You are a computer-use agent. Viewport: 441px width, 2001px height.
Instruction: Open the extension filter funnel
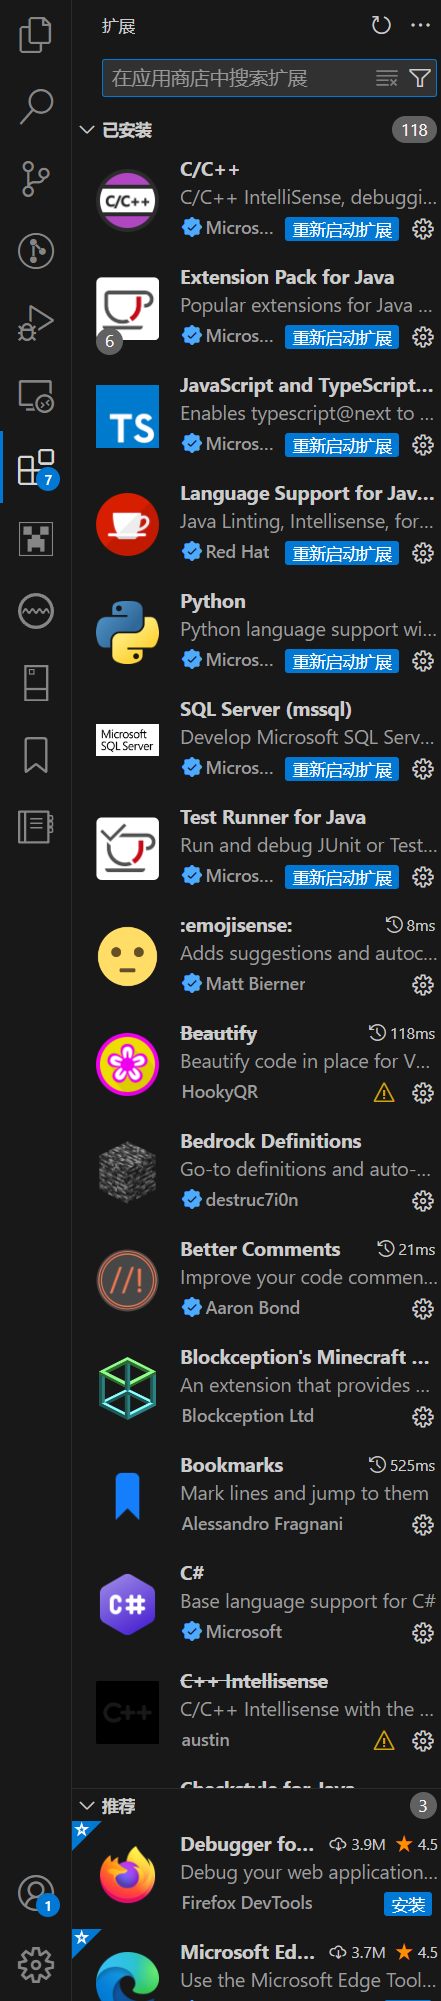pyautogui.click(x=420, y=78)
